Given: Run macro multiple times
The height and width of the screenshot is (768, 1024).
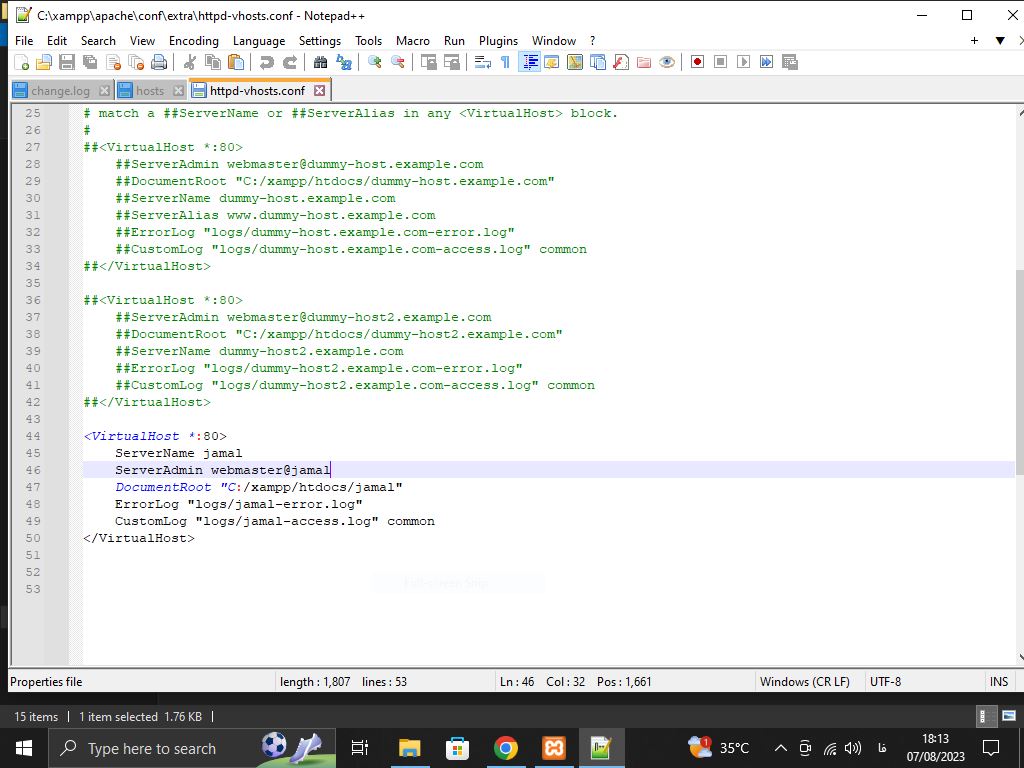Looking at the screenshot, I should coord(767,62).
